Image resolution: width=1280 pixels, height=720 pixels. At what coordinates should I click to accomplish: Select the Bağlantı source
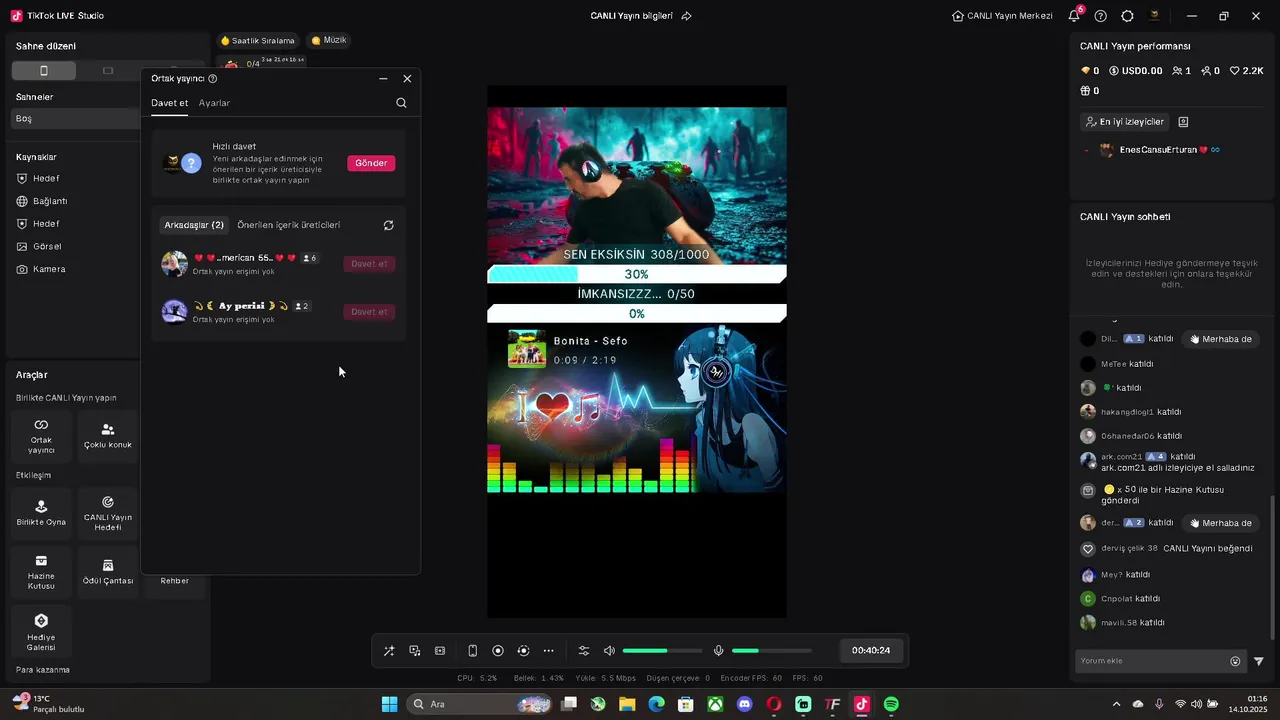coord(50,201)
